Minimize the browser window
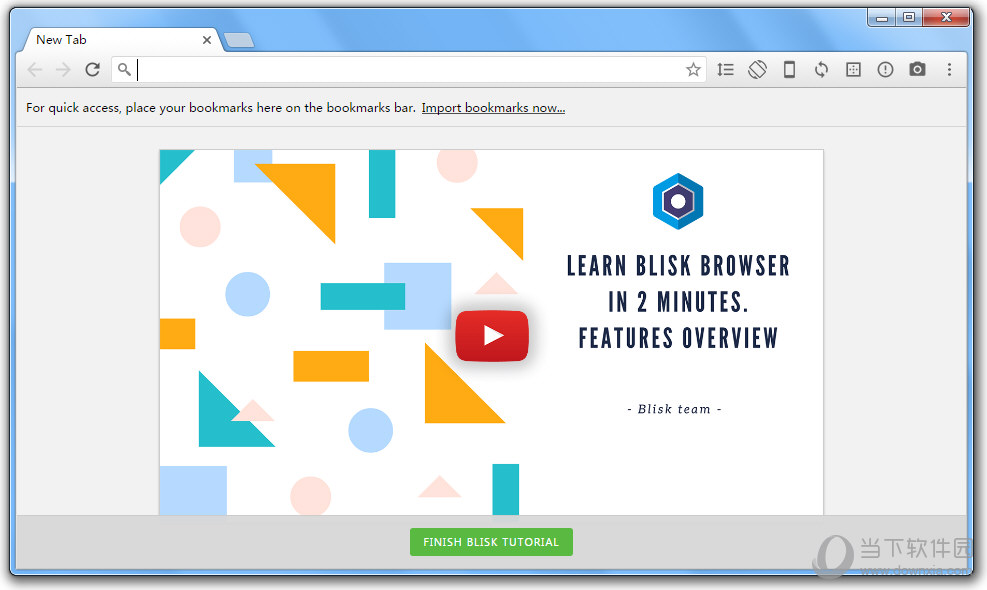 click(882, 18)
